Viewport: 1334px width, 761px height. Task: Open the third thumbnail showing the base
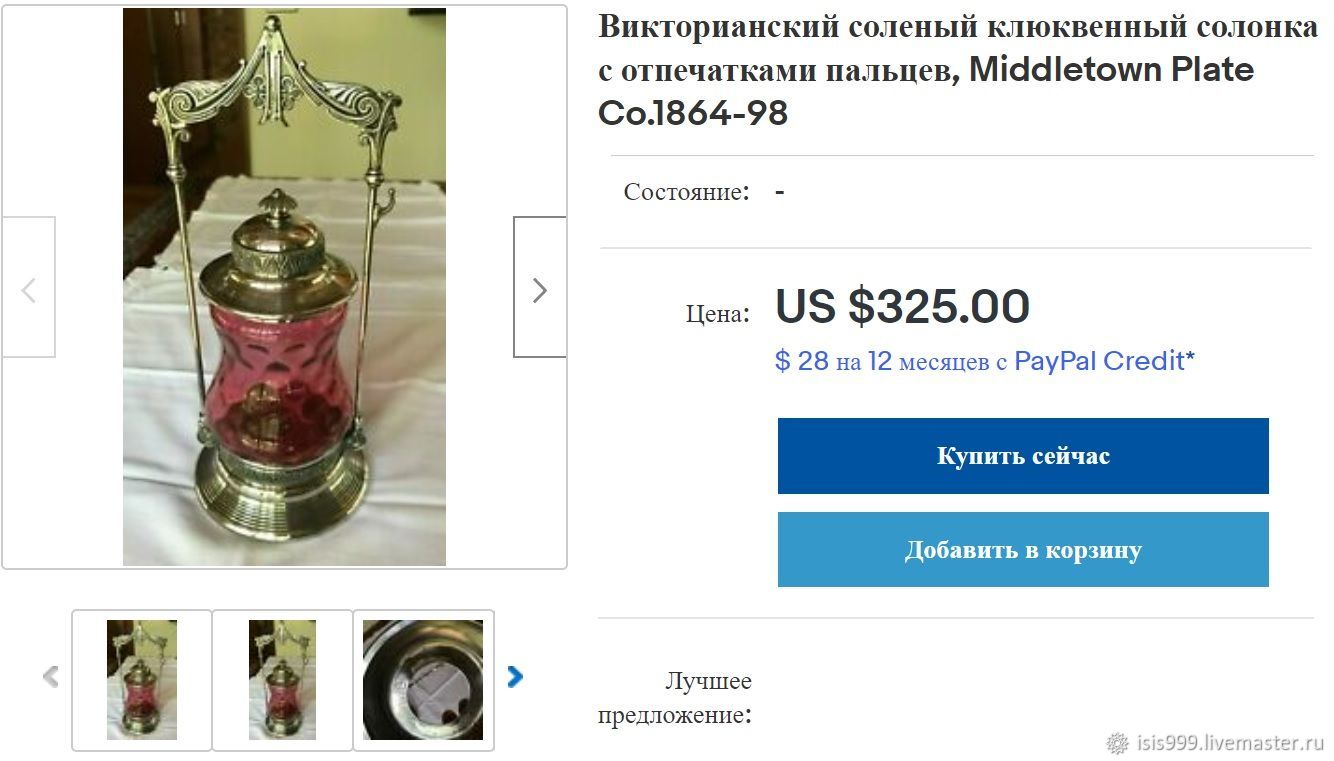point(424,680)
